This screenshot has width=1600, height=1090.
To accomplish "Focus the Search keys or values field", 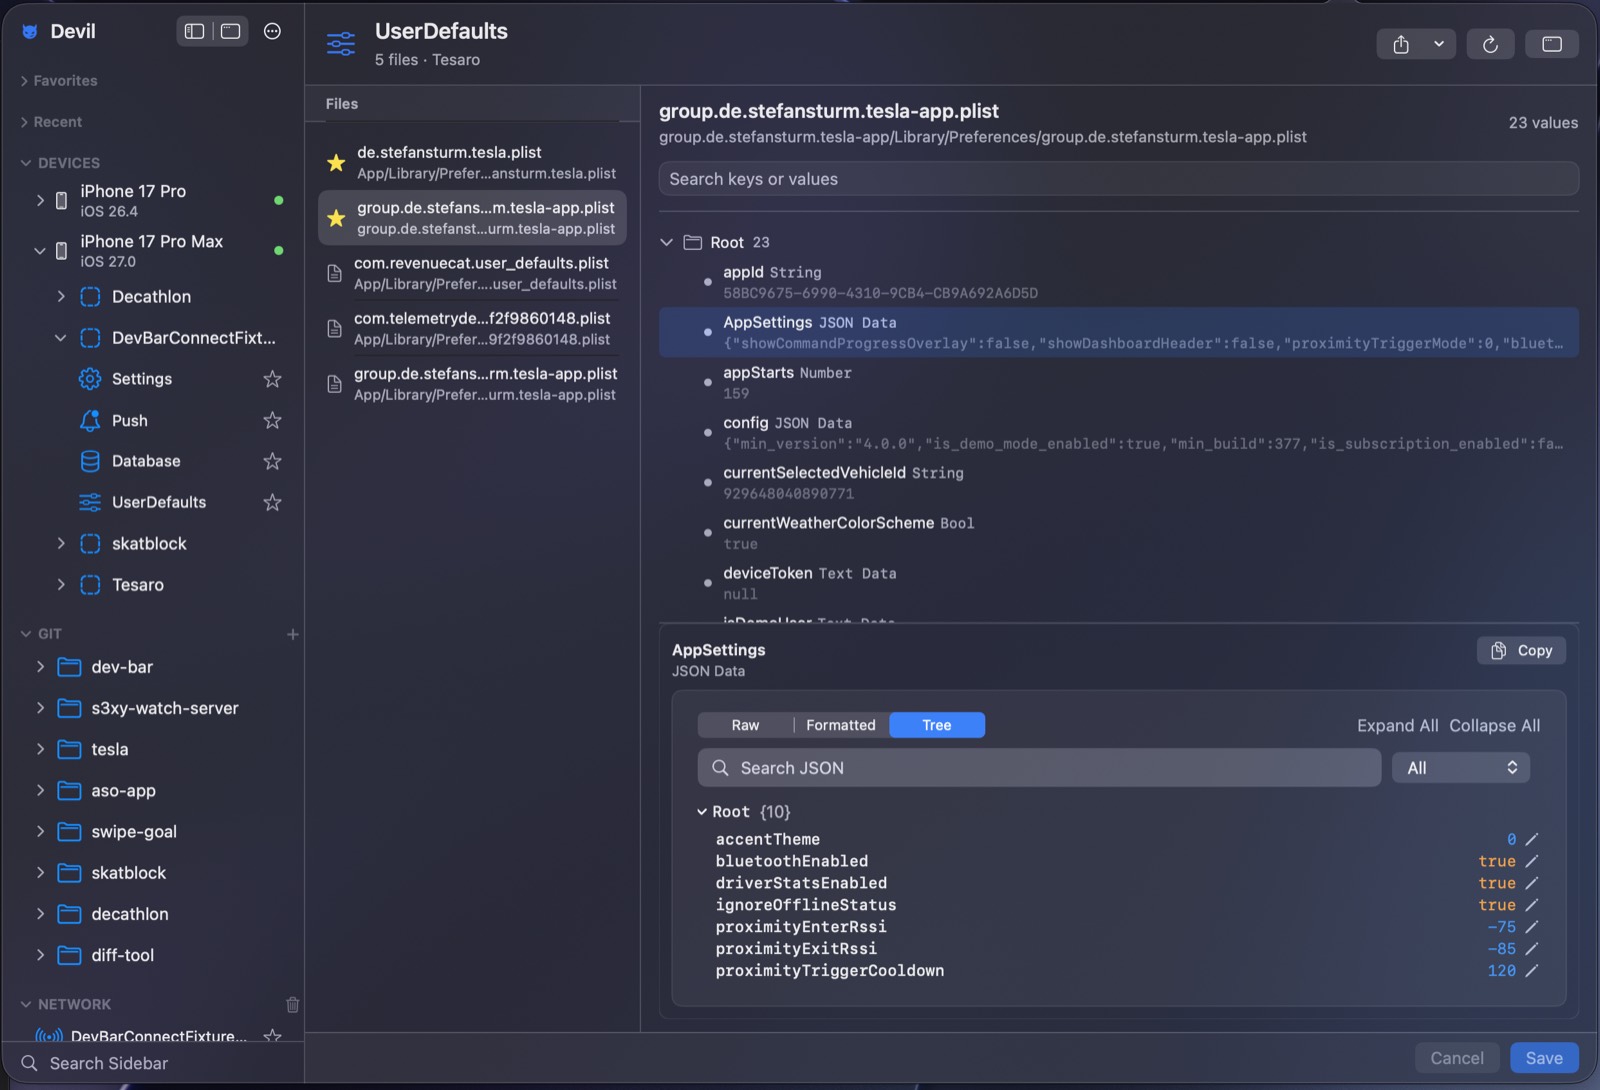I will 1118,179.
